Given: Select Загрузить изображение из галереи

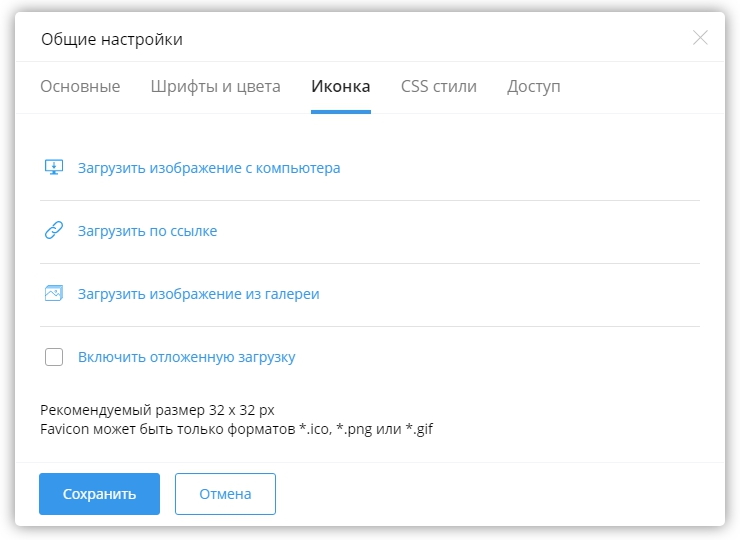Looking at the screenshot, I should [198, 294].
